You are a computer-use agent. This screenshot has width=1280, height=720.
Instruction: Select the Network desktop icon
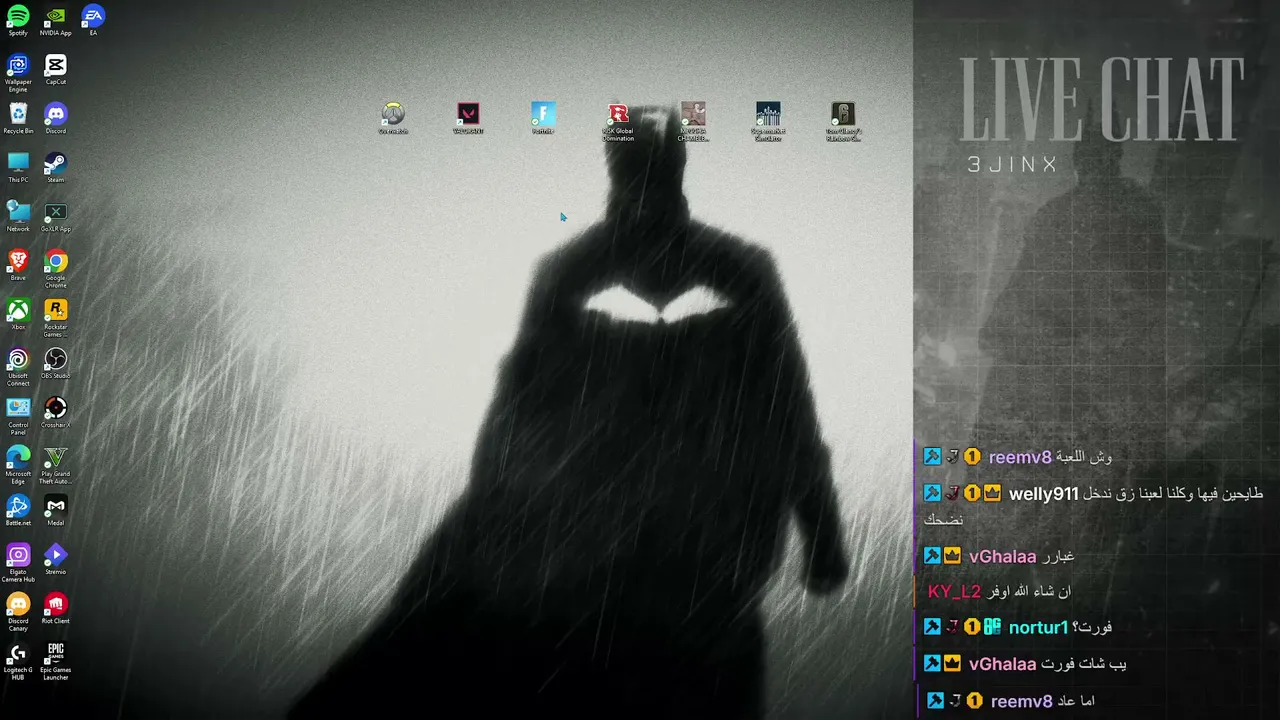(18, 217)
